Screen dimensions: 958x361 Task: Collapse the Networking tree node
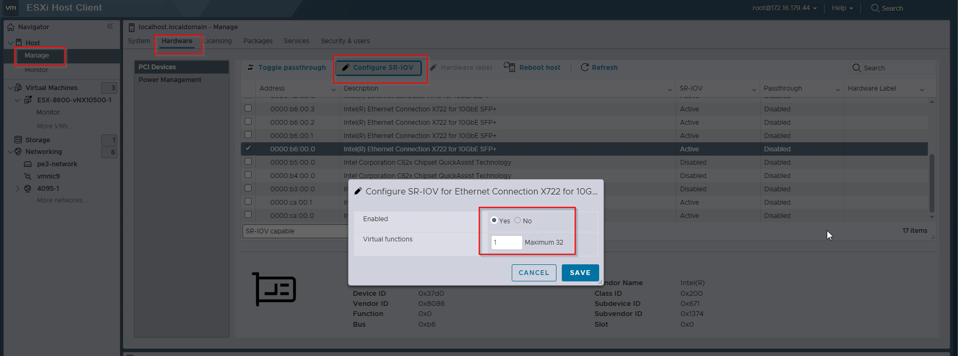pos(10,151)
